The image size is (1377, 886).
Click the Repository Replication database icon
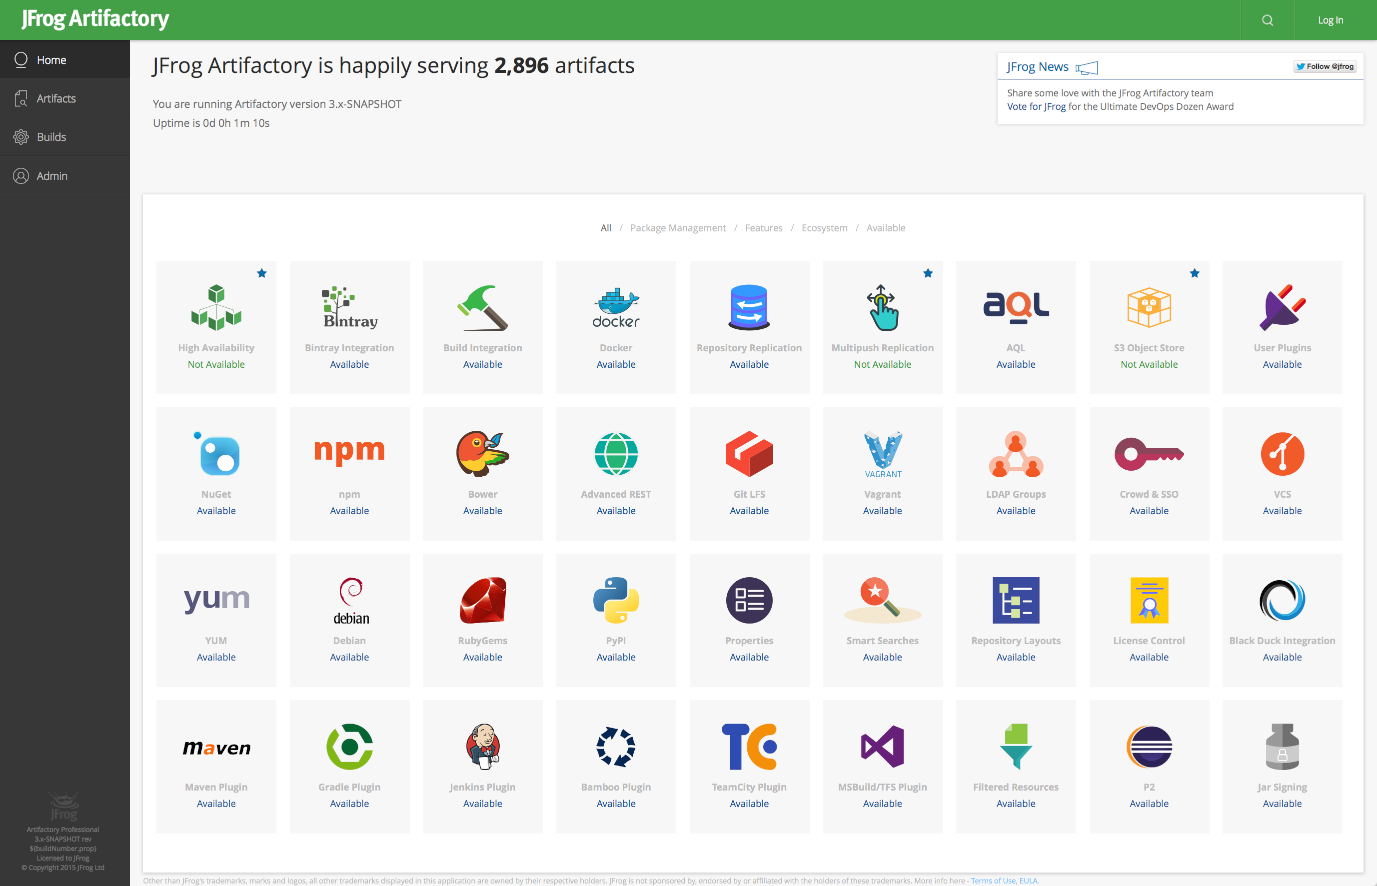point(749,307)
